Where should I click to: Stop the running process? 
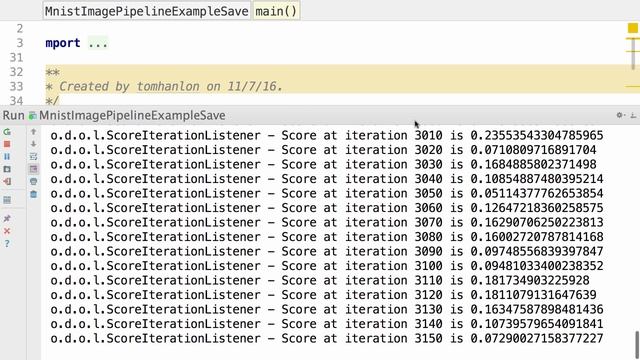(x=7, y=144)
